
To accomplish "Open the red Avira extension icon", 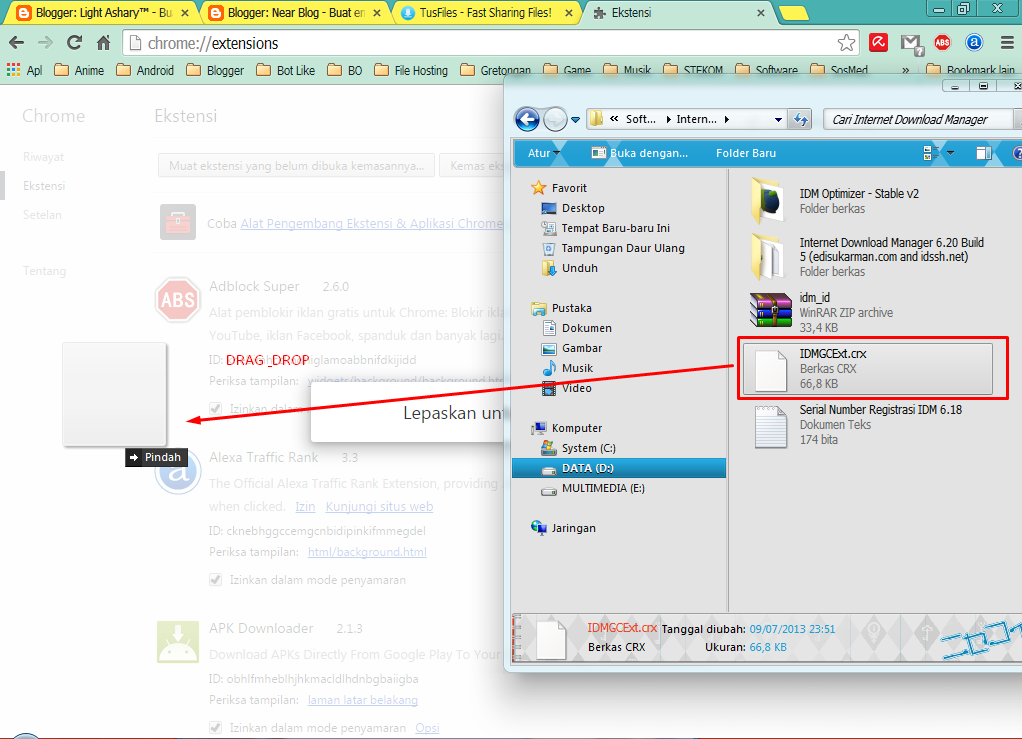I will pos(879,43).
